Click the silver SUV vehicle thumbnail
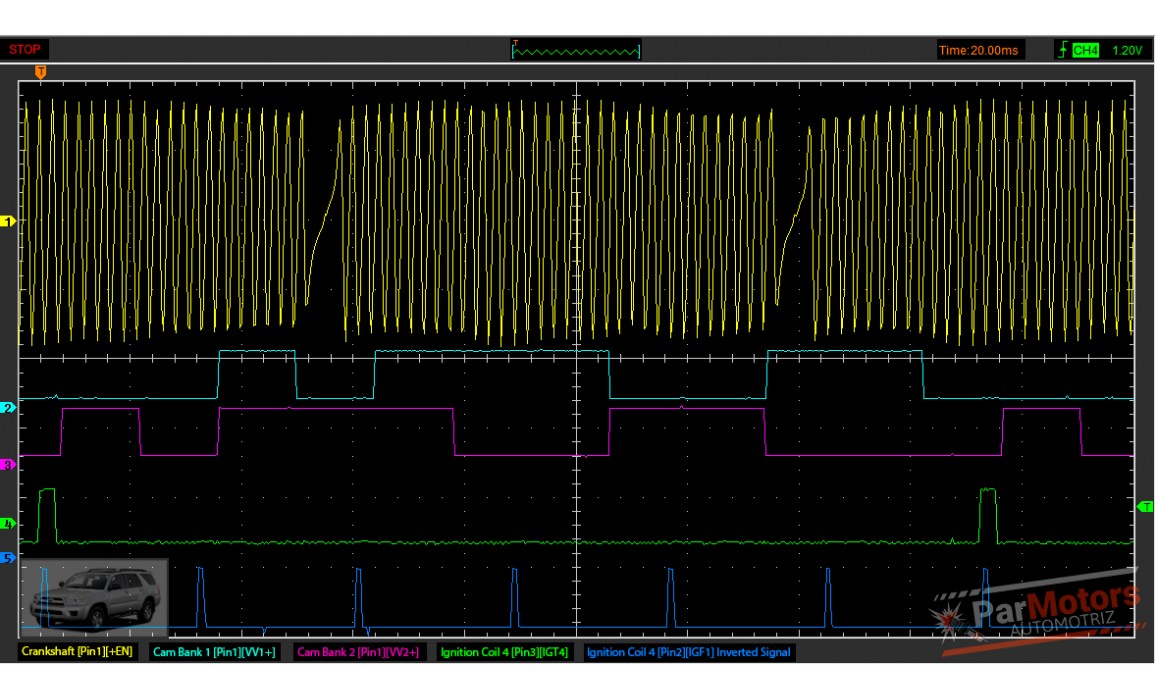The height and width of the screenshot is (700, 1156). [x=94, y=597]
